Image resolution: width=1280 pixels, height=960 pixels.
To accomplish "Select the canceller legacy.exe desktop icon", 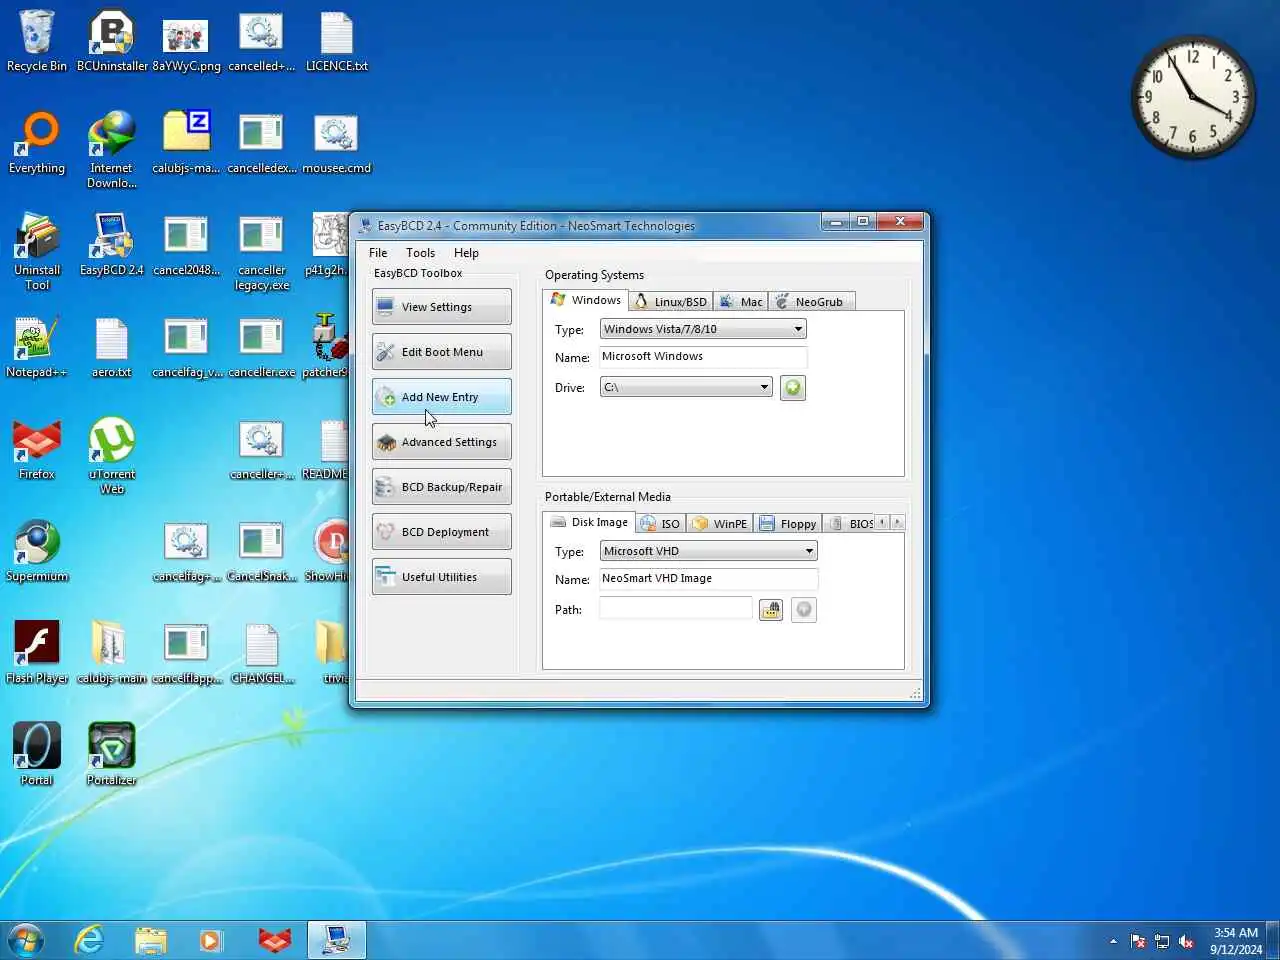I will [262, 252].
